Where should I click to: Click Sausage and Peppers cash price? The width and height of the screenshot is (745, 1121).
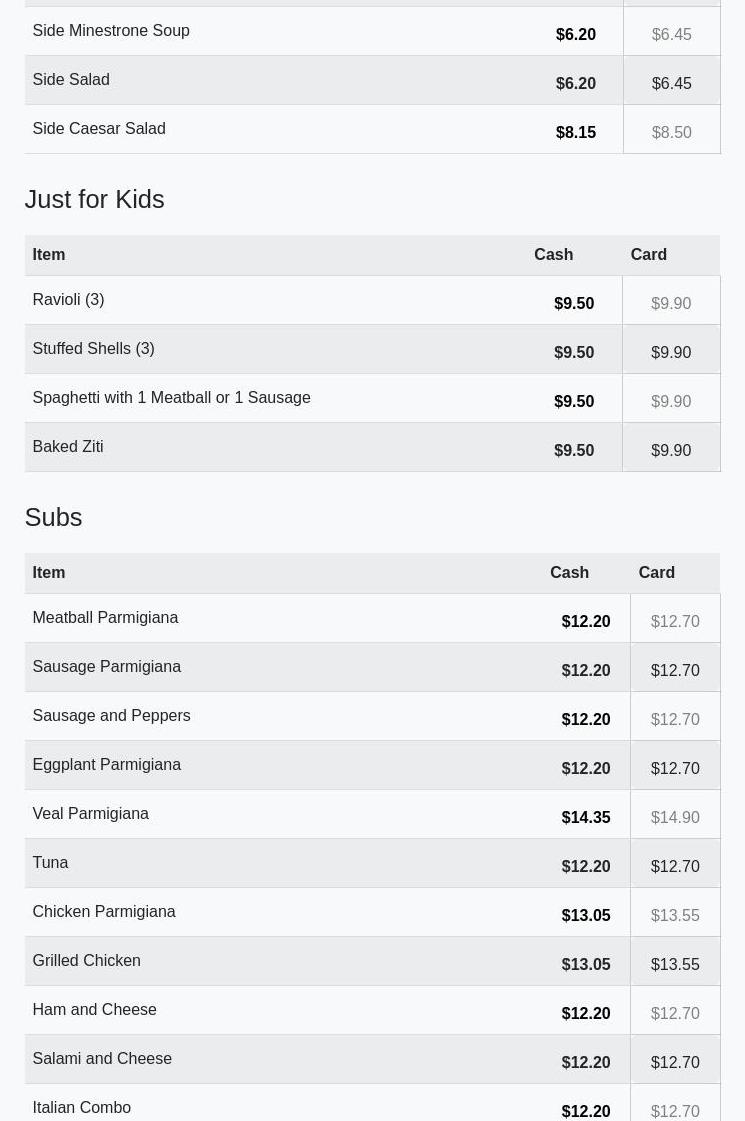point(586,719)
